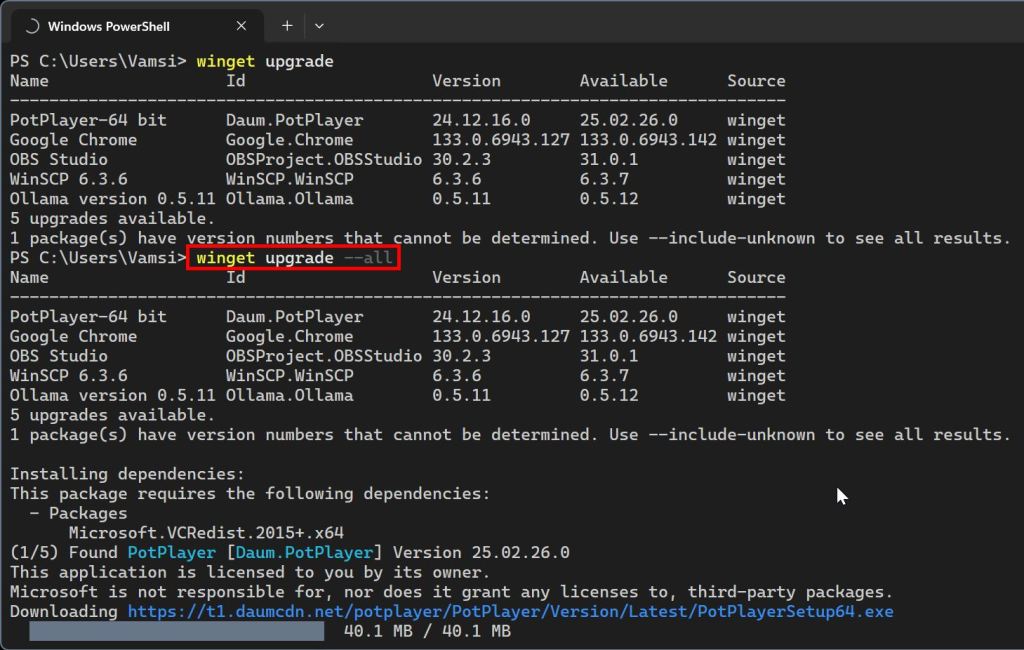Expand the new tab profile dropdown
Image resolution: width=1024 pixels, height=650 pixels.
319,26
